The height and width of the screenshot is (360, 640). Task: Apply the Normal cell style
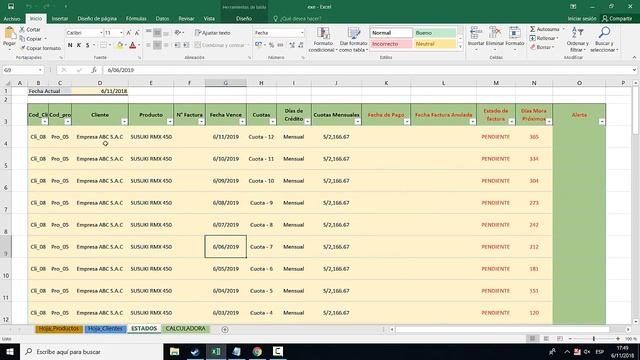click(391, 33)
